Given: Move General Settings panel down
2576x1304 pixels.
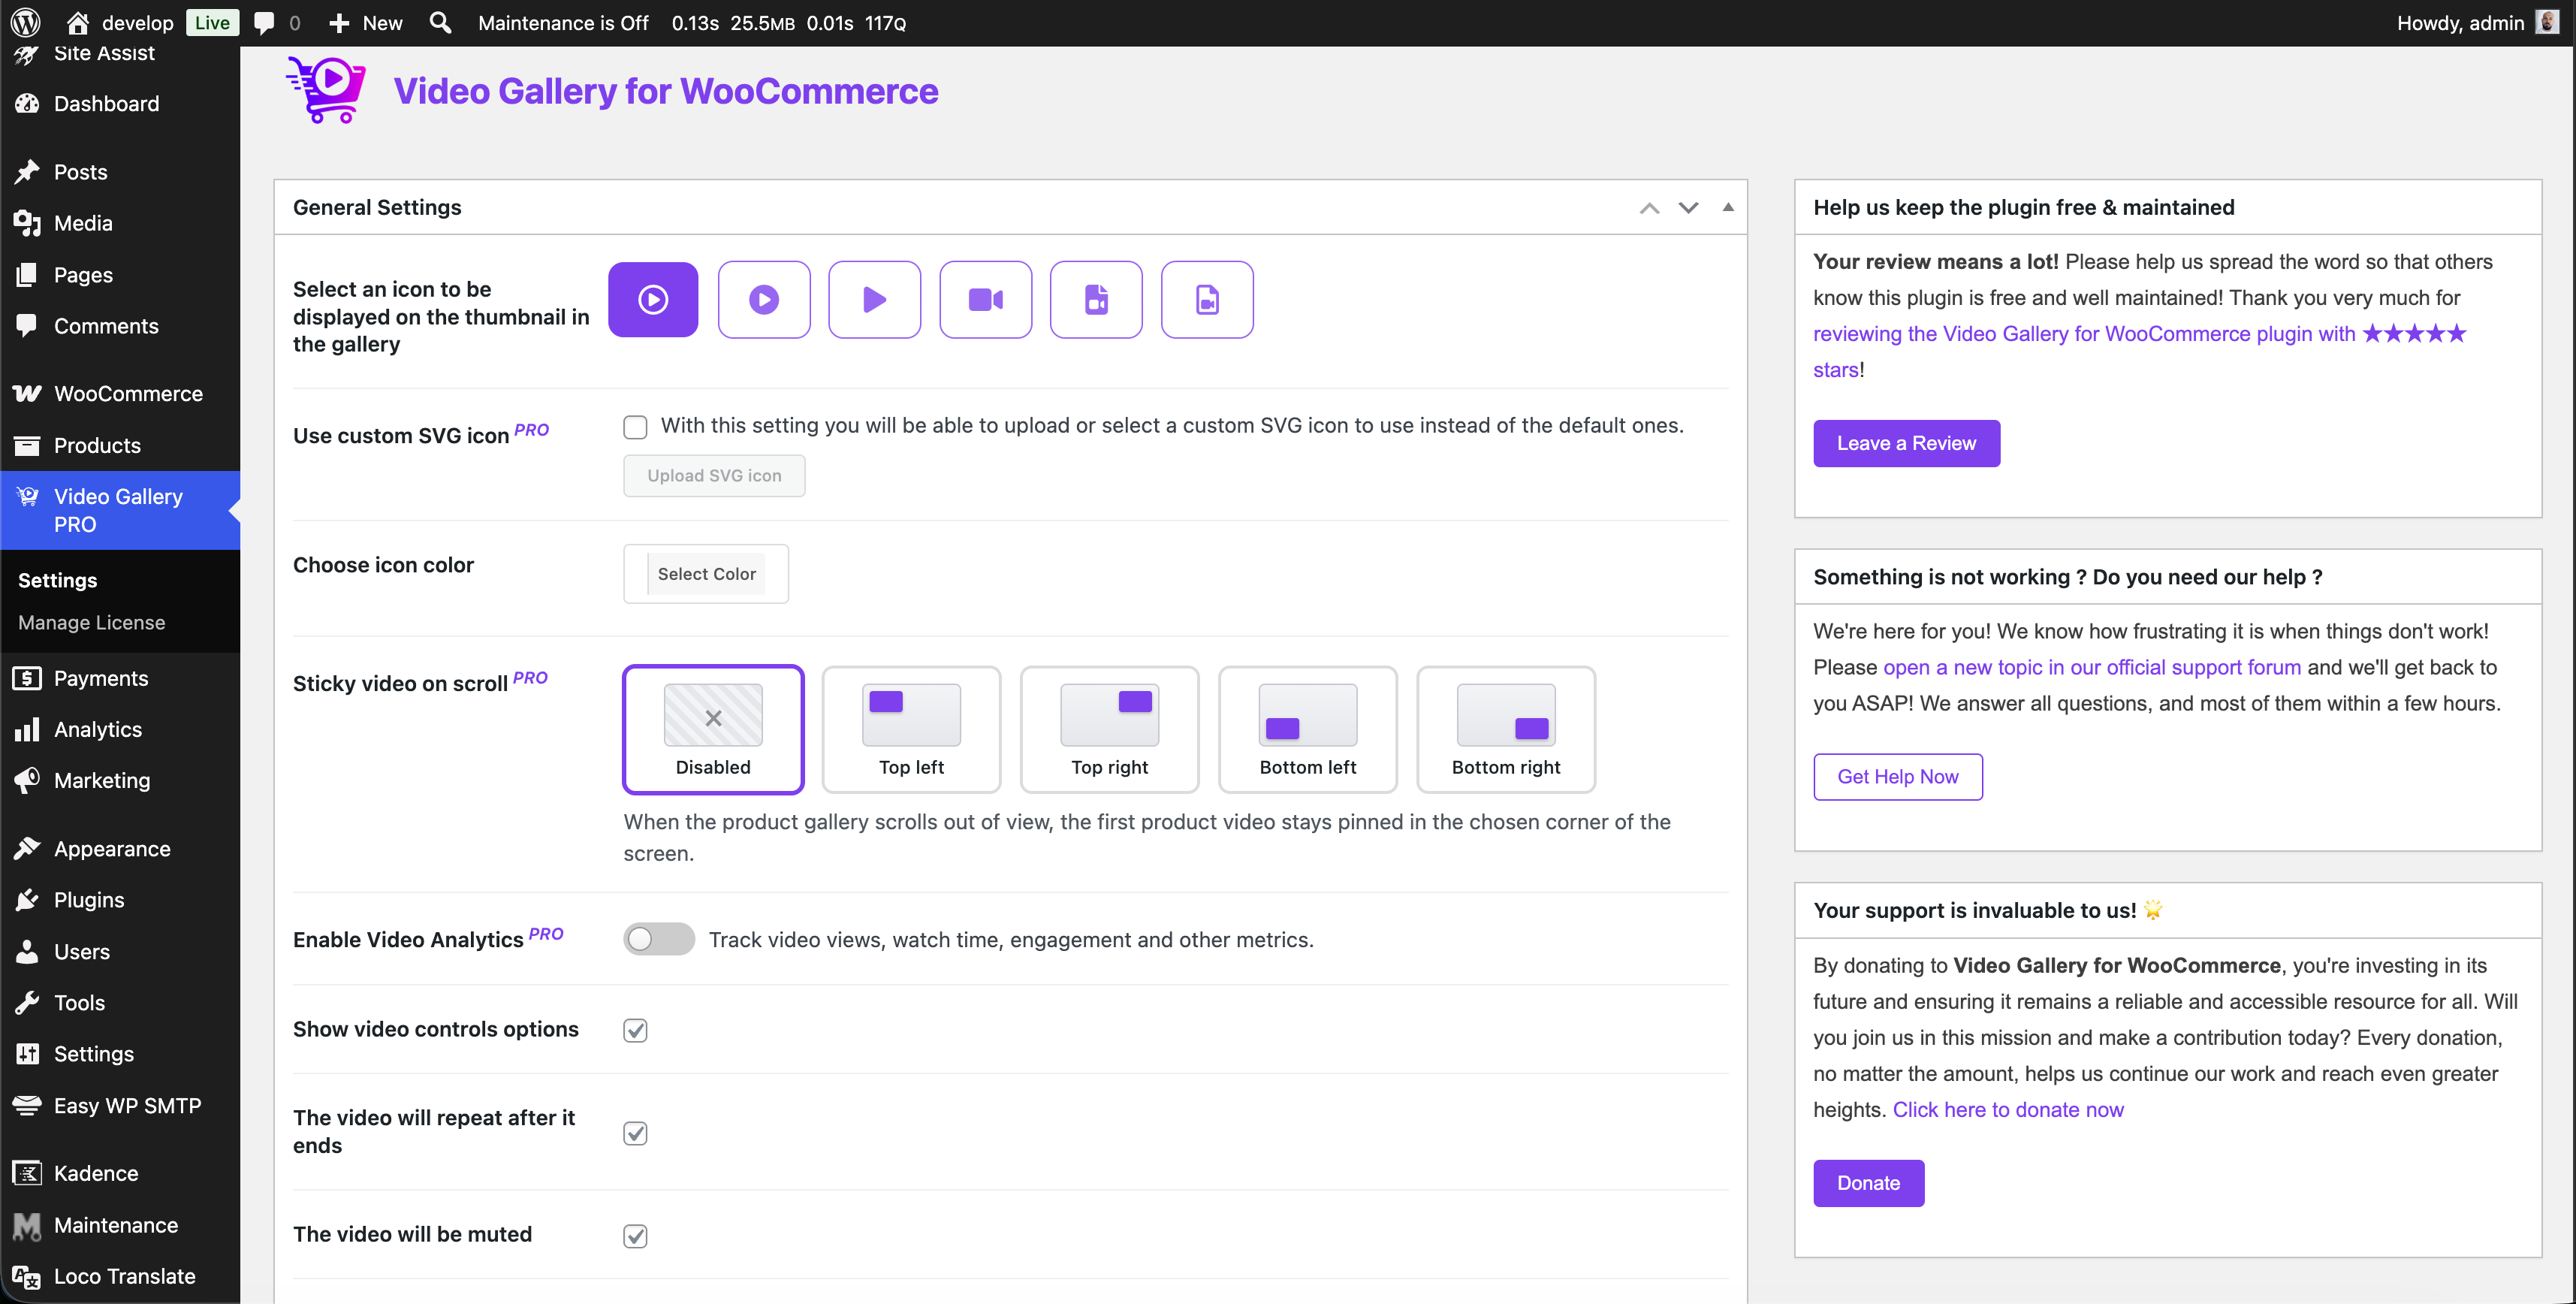Looking at the screenshot, I should click(1688, 208).
